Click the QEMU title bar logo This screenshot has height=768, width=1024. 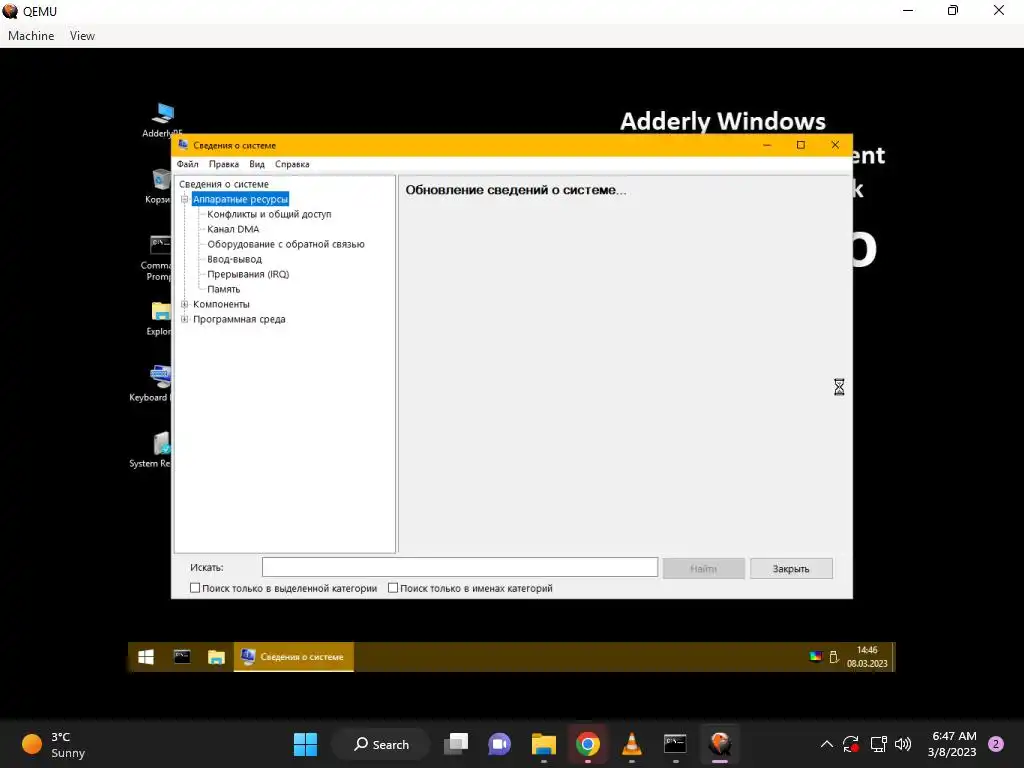tap(10, 11)
